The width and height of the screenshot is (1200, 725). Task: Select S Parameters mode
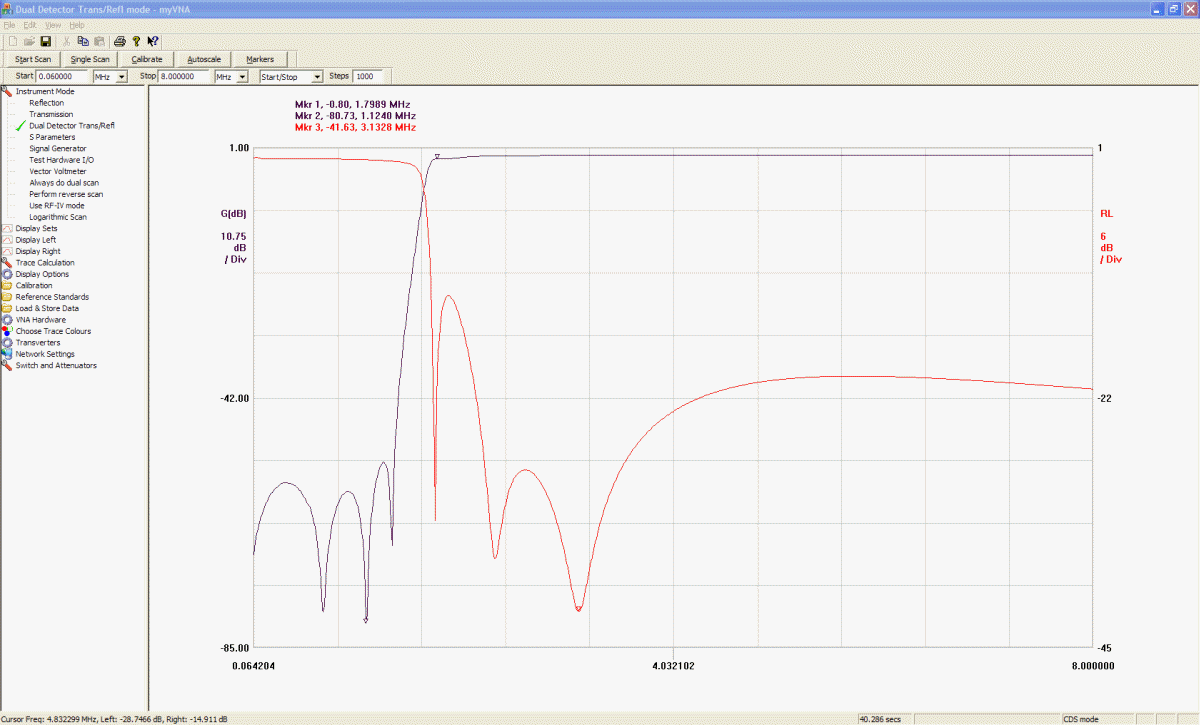[x=52, y=137]
